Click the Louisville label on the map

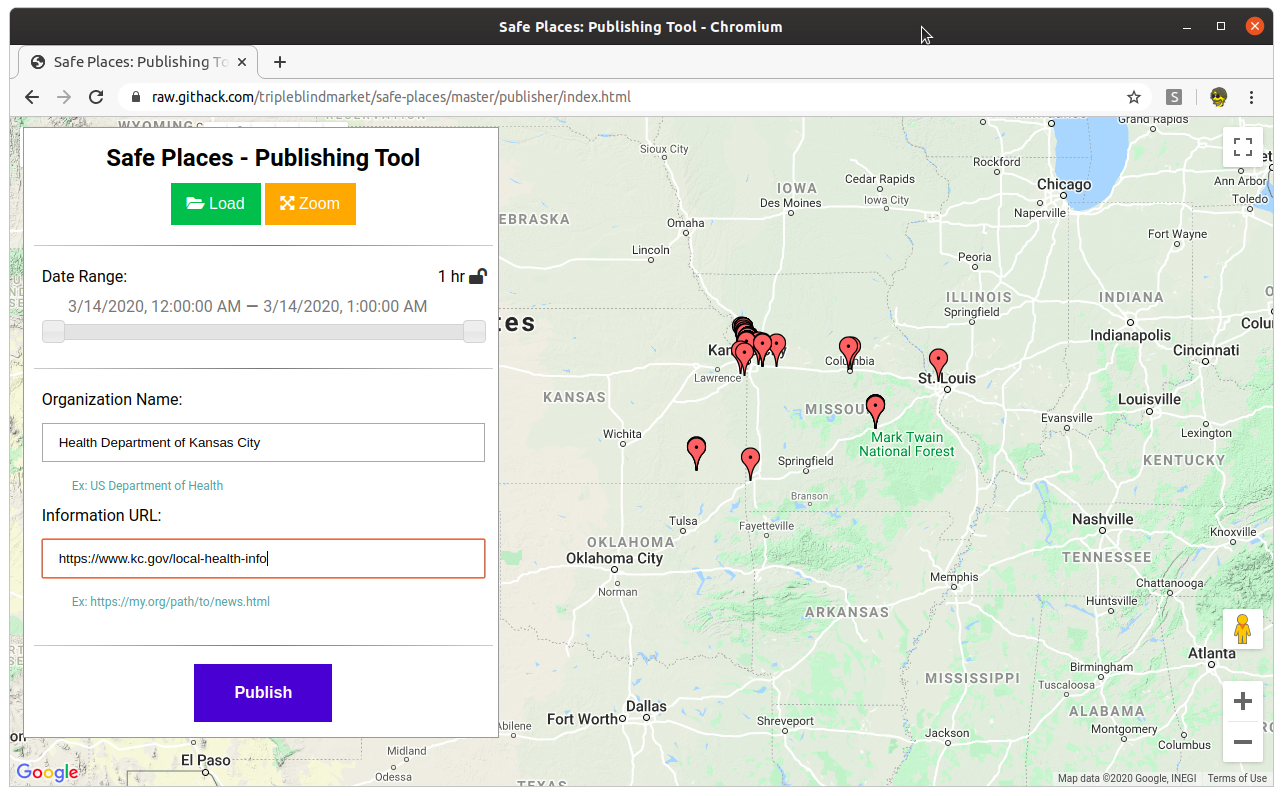(x=1149, y=399)
